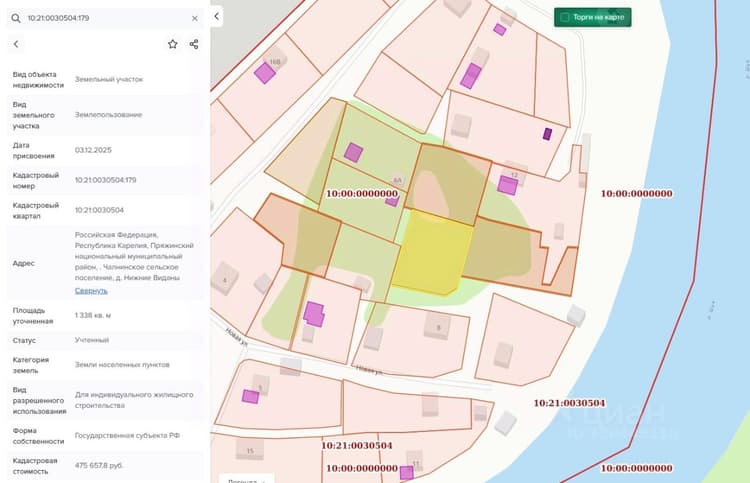Select the orange-outlined parcel left of the yellow one

[x=298, y=236]
